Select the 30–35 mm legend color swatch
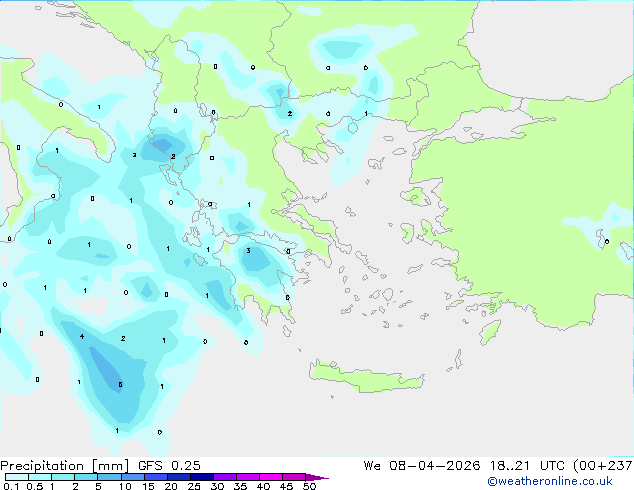 point(225,477)
